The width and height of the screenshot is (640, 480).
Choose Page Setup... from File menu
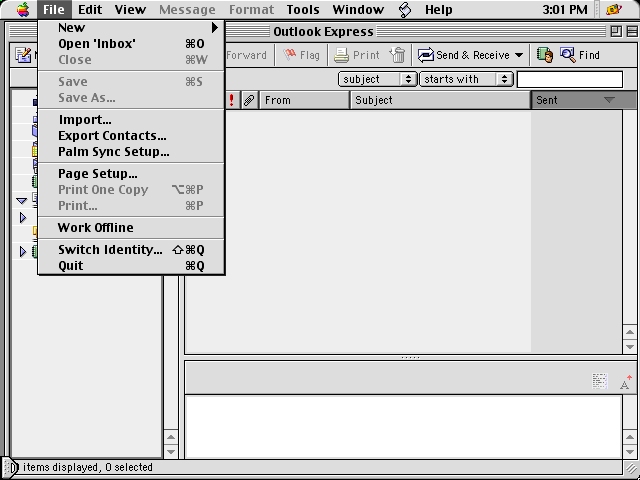(x=131, y=173)
